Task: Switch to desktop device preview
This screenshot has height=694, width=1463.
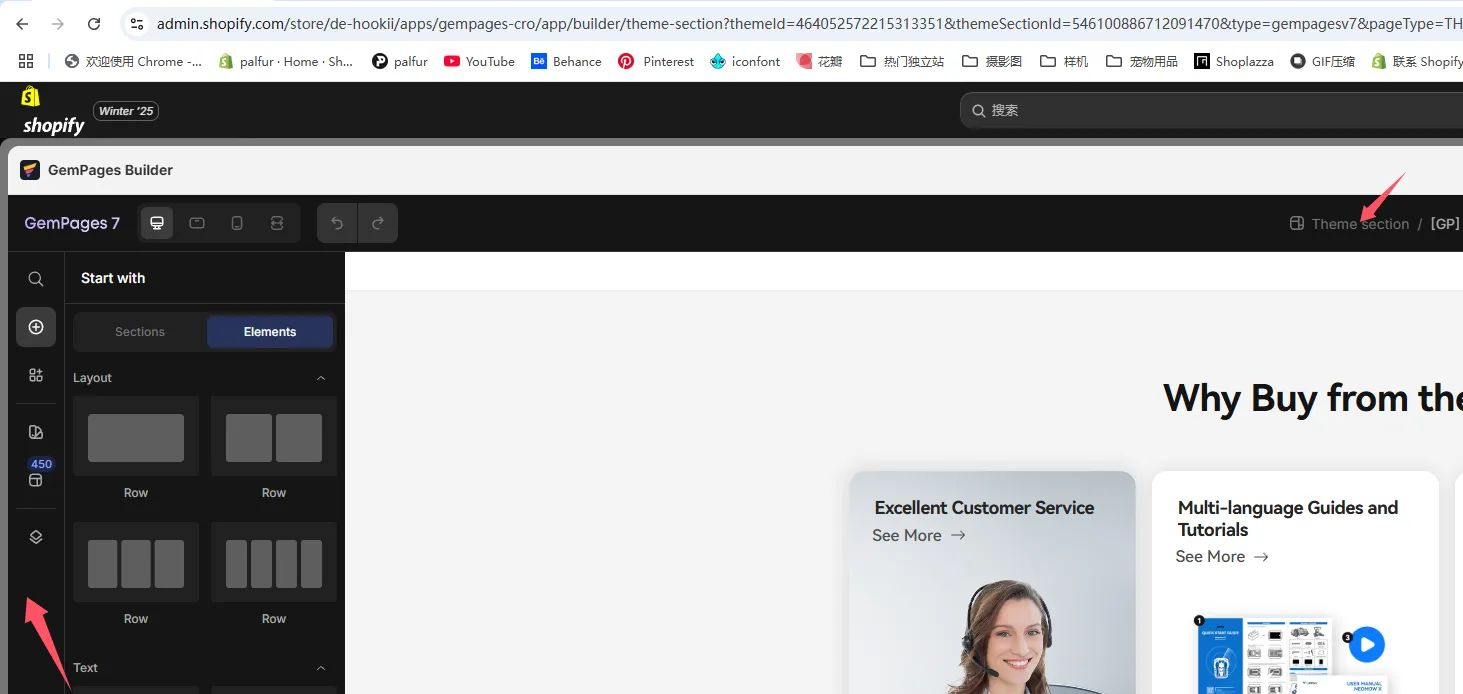Action: [157, 223]
